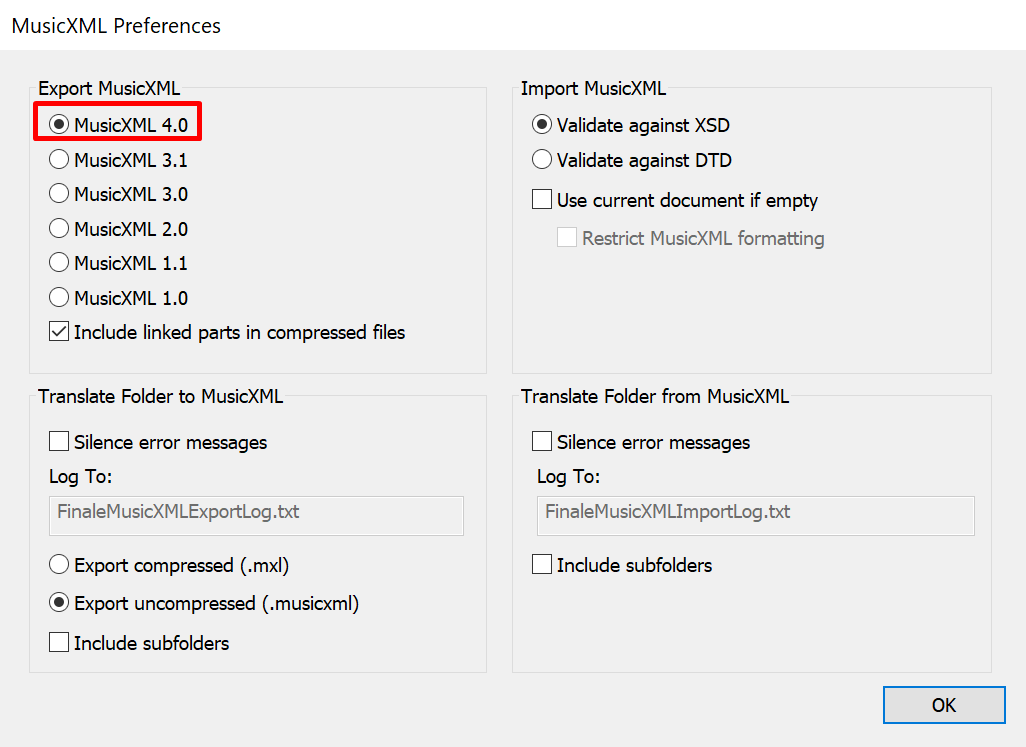Viewport: 1026px width, 747px height.
Task: Click the FinaleMusicXMLExportLog.txt log field
Action: point(256,515)
